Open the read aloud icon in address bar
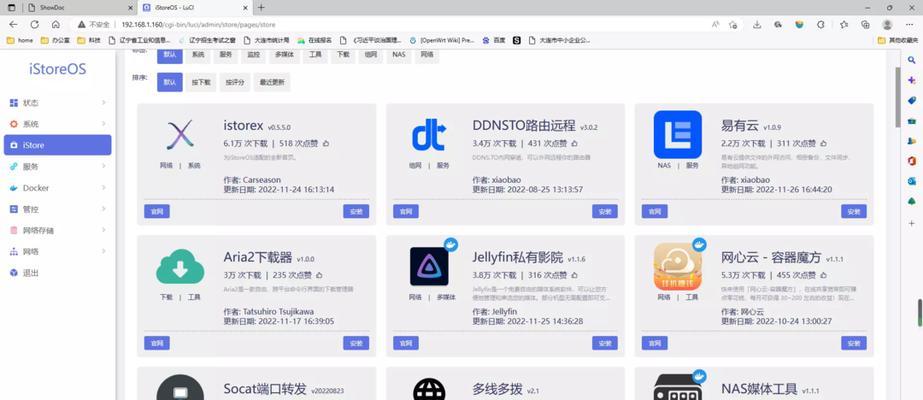Viewport: 923px width, 400px height. [x=715, y=24]
